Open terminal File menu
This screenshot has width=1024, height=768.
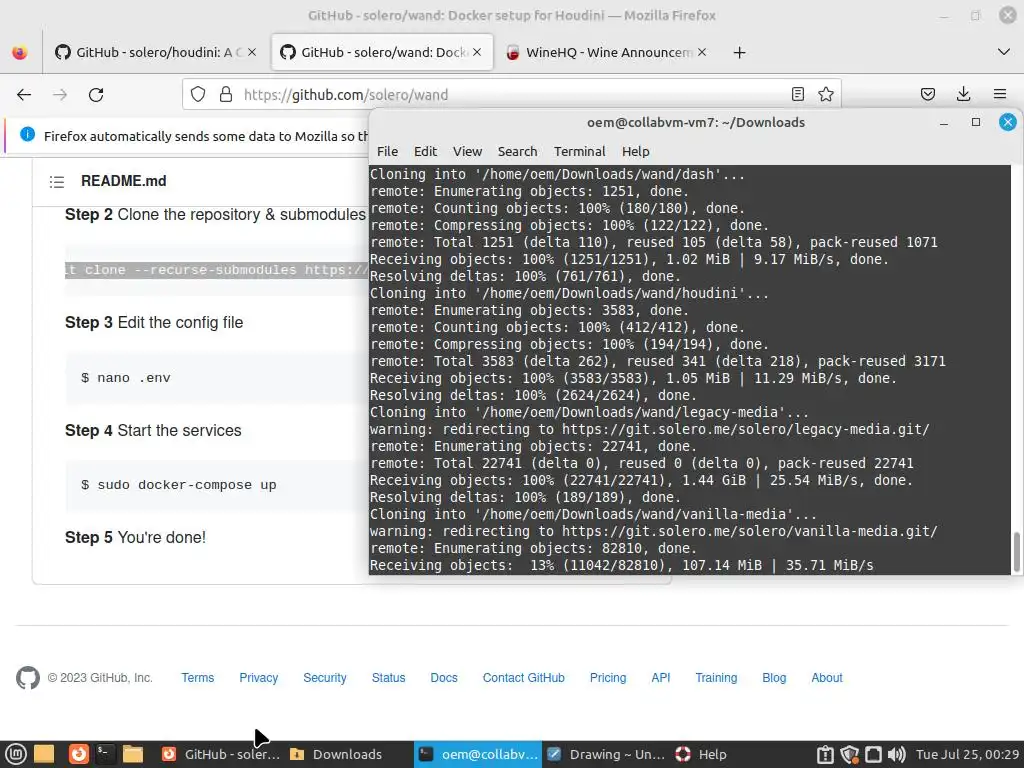[387, 152]
